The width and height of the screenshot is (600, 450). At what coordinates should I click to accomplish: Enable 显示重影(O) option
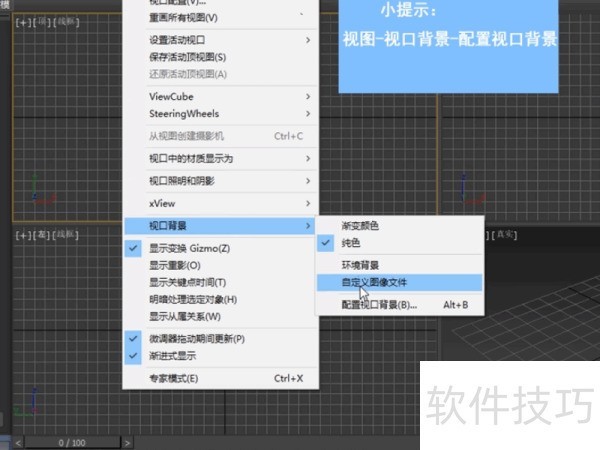tap(175, 265)
